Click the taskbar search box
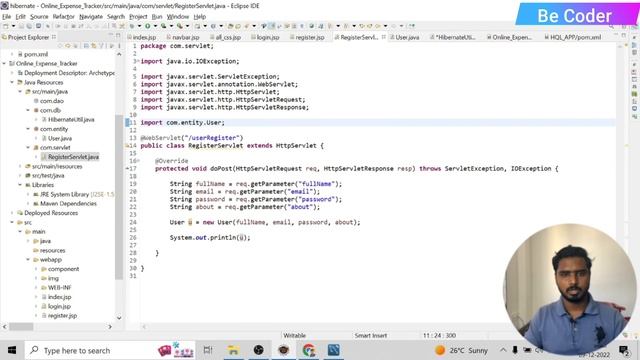This screenshot has width=640, height=360. [110, 350]
